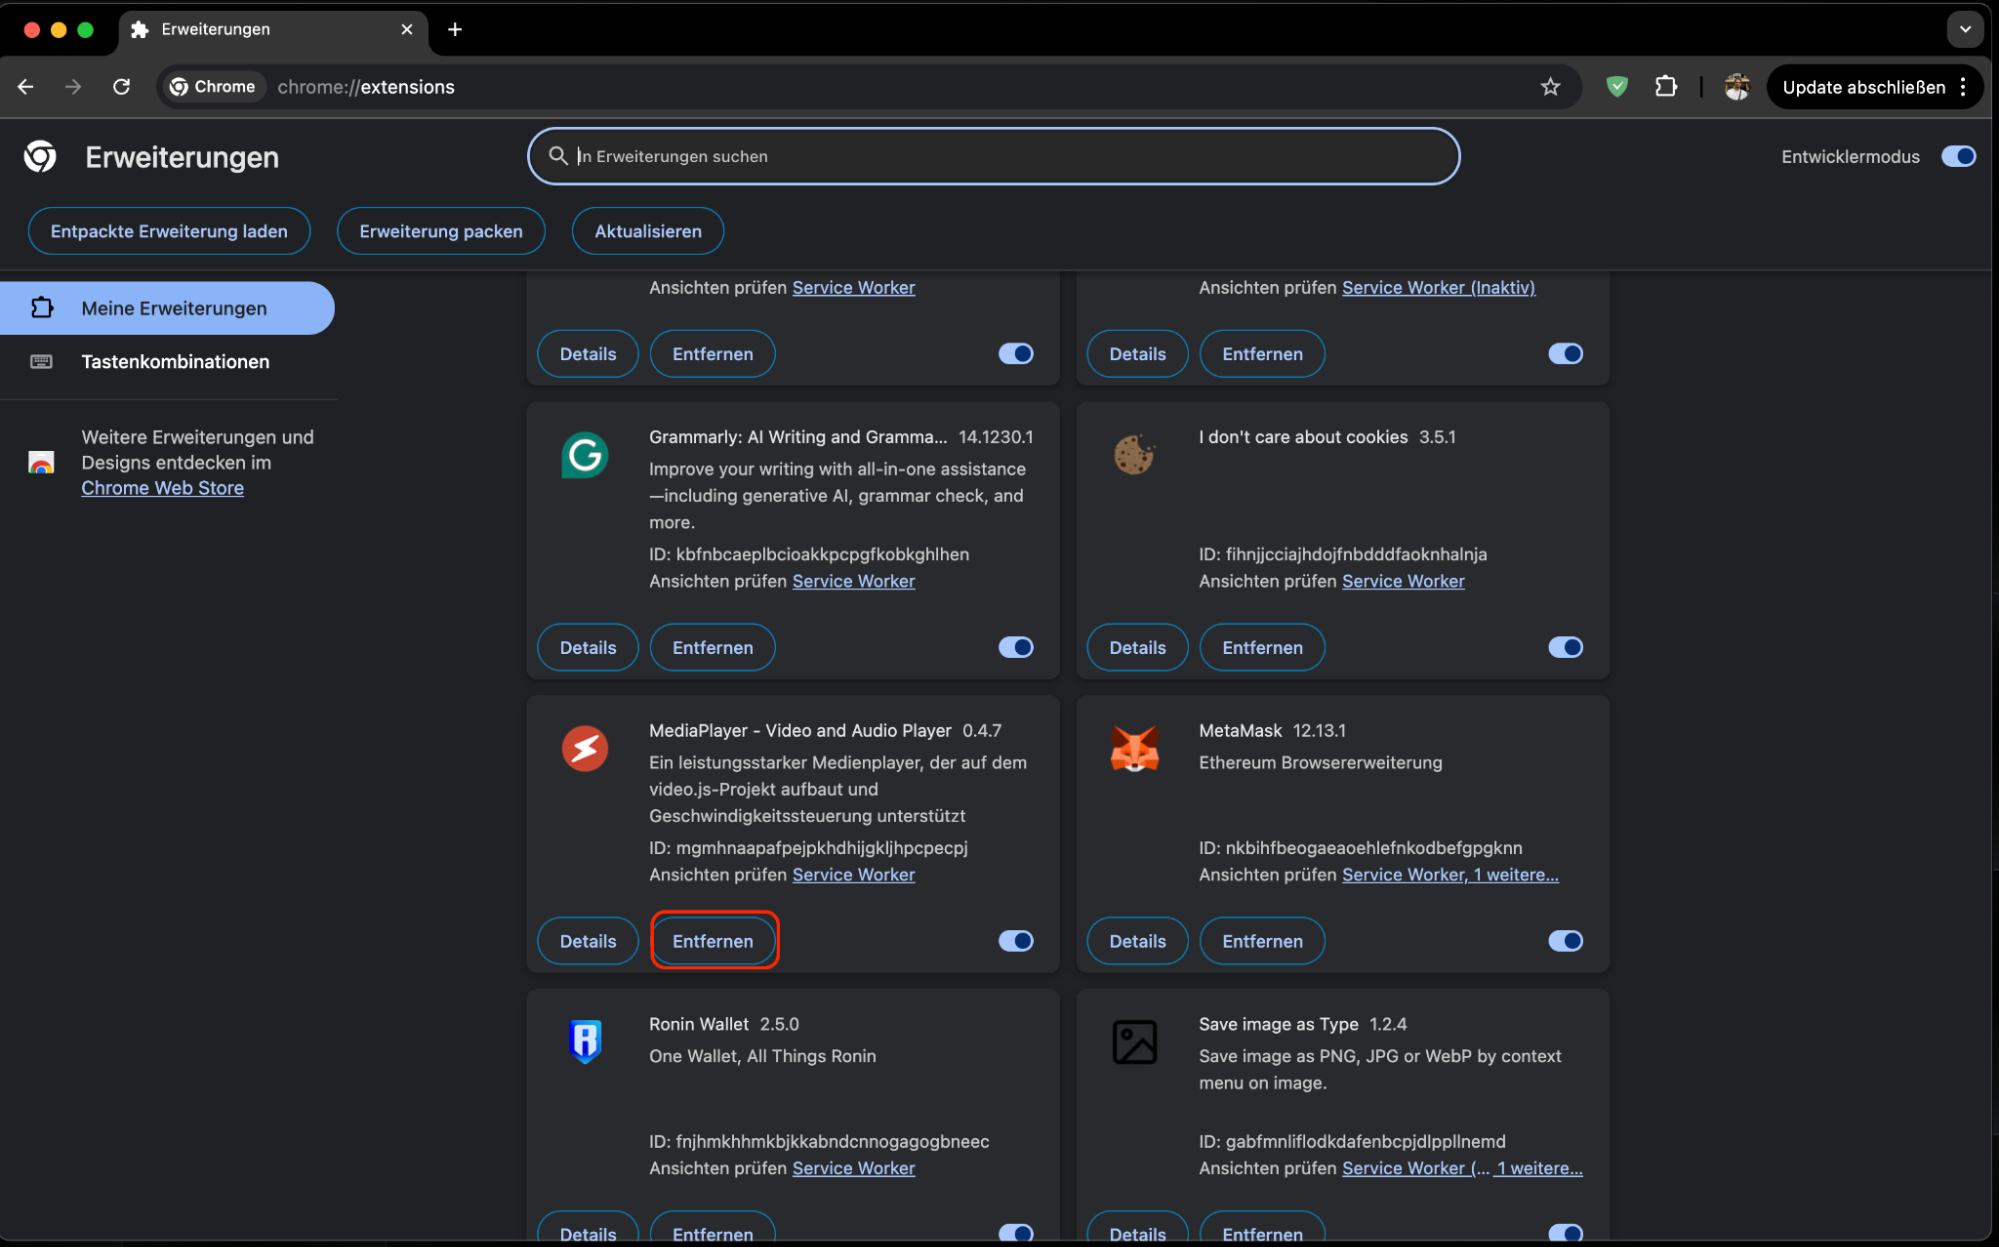Open Ronin Wallet Service Worker link
The image size is (1999, 1248).
tap(854, 1168)
